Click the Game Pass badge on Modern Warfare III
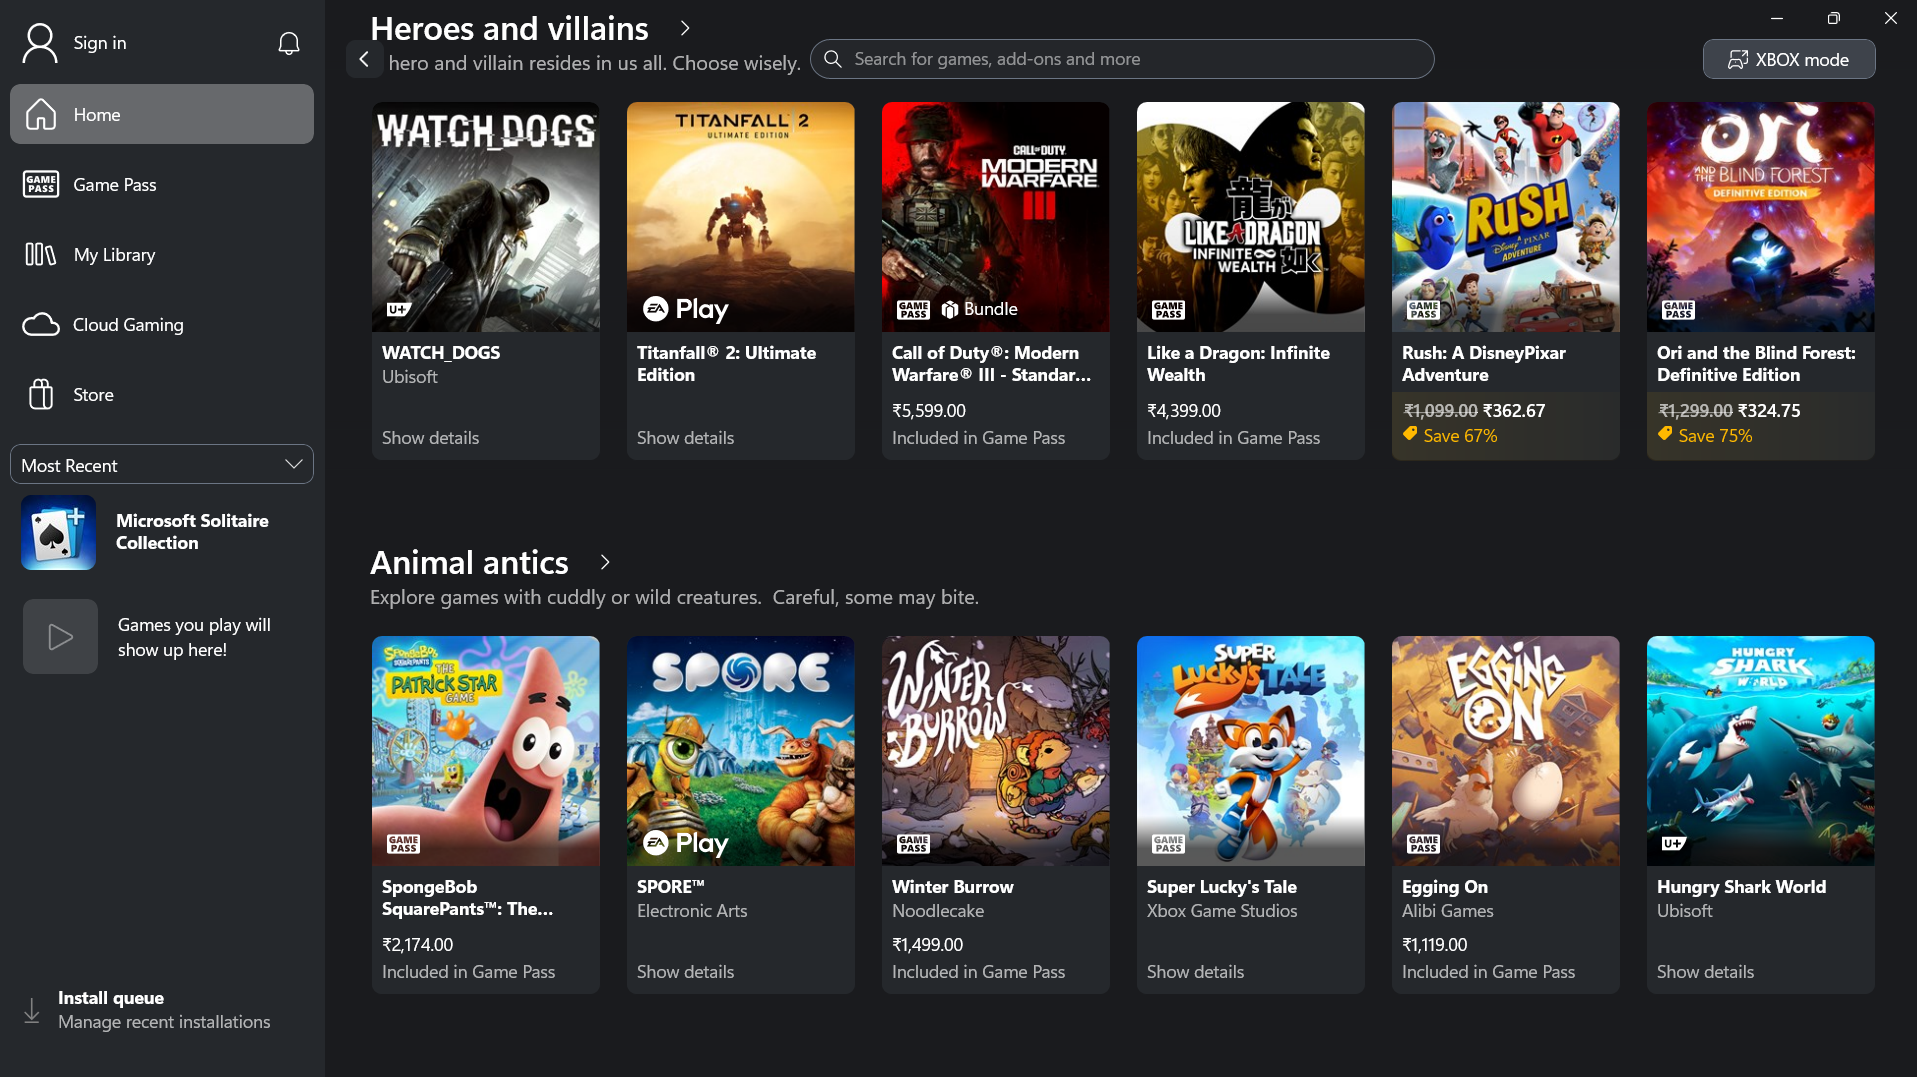The width and height of the screenshot is (1917, 1077). (913, 310)
